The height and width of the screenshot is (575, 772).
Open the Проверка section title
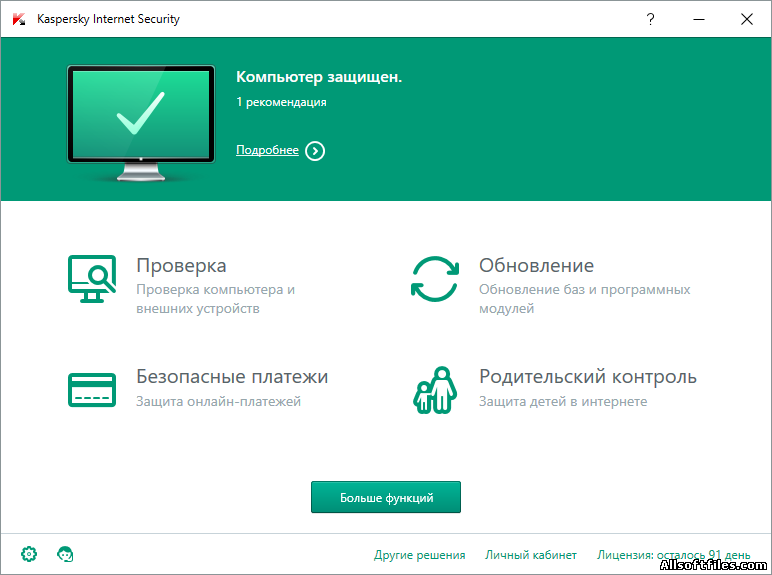(181, 266)
